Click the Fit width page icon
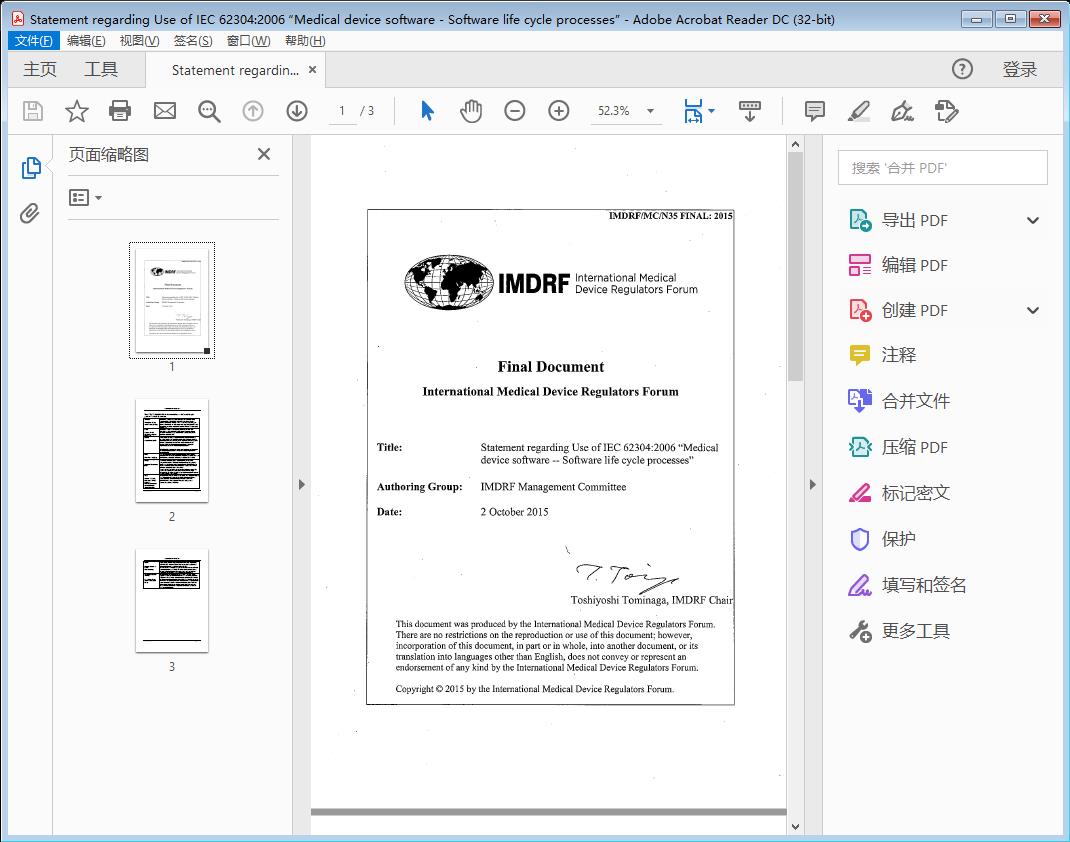 coord(693,111)
